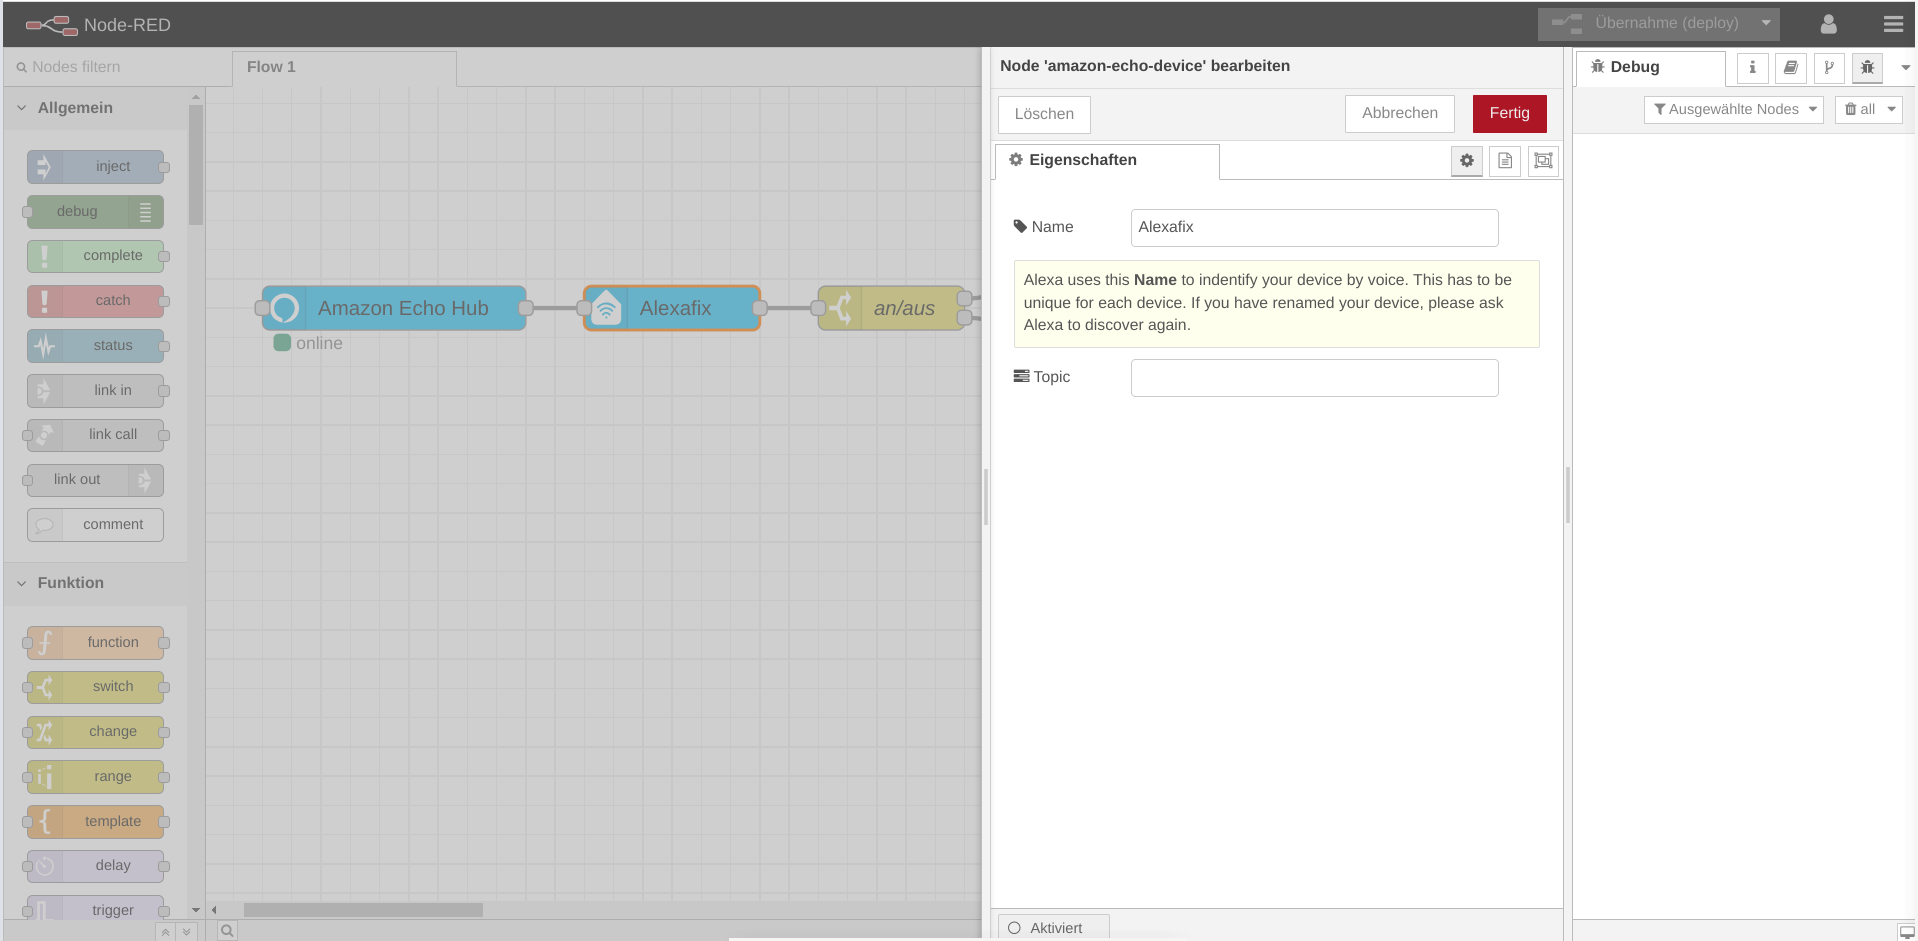1918x941 pixels.
Task: Select the Eigenschaften tab
Action: [1107, 161]
